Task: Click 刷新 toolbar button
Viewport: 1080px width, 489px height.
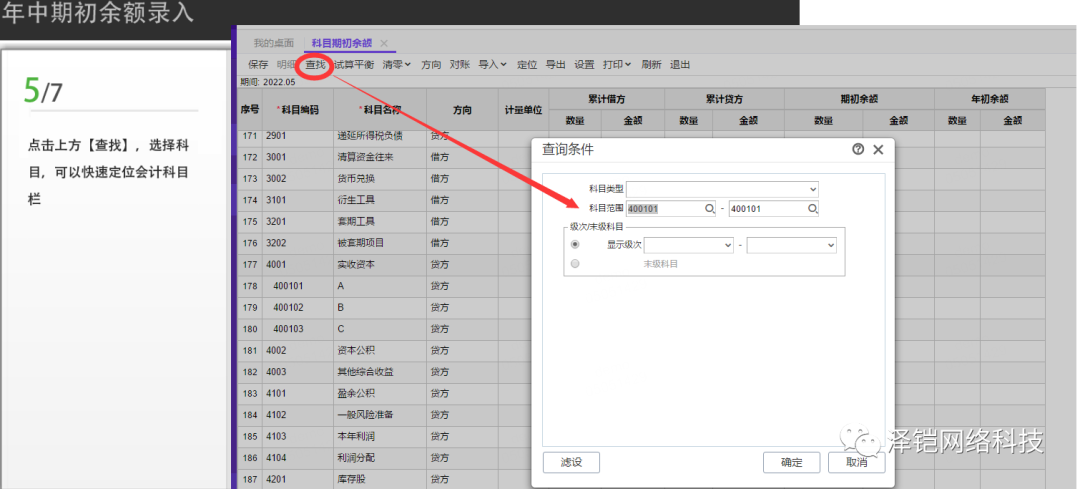Action: 651,64
